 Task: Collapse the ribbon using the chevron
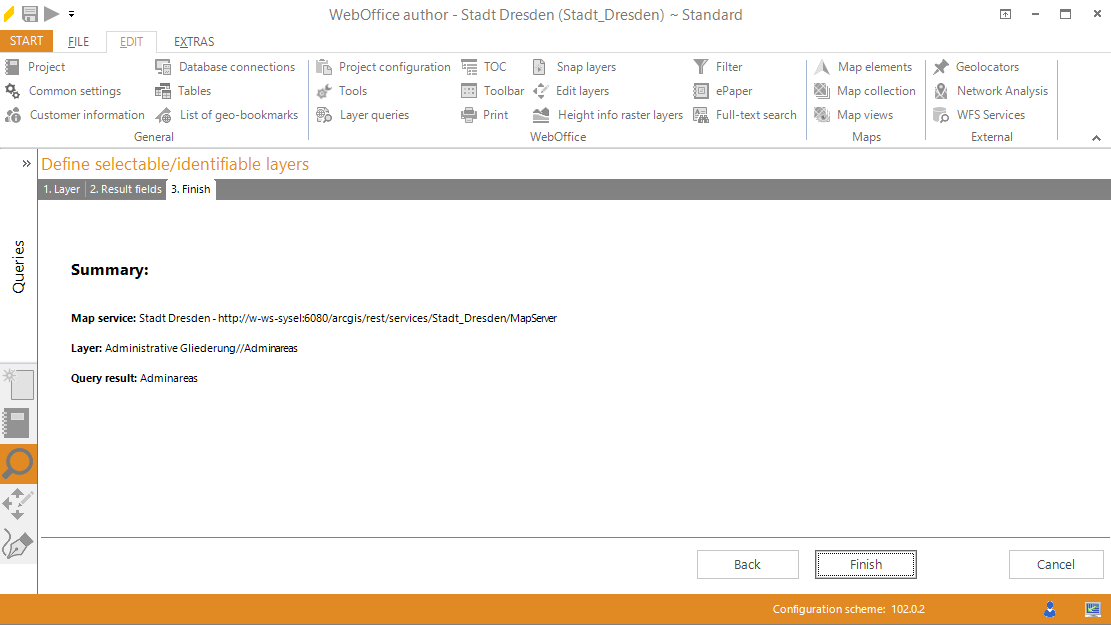[1096, 136]
